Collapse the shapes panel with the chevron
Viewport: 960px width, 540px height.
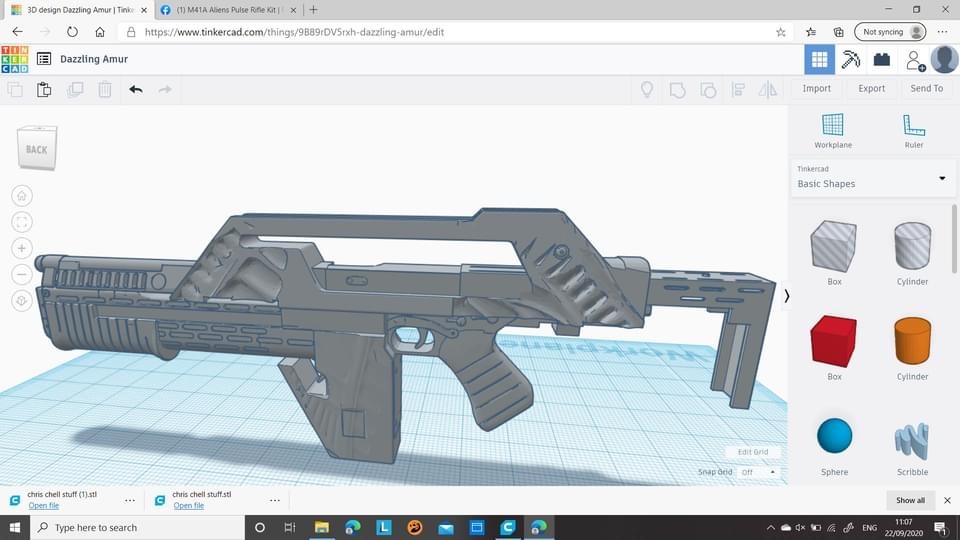787,296
